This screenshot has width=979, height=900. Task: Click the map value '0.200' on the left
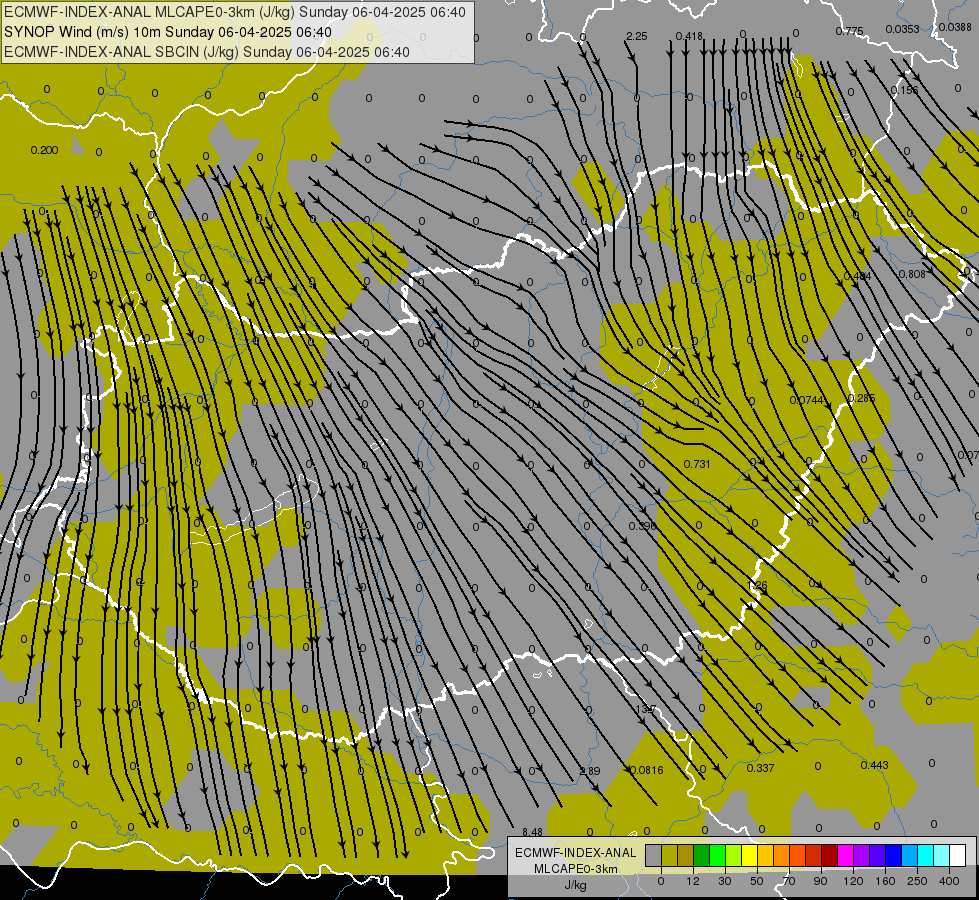pyautogui.click(x=44, y=150)
